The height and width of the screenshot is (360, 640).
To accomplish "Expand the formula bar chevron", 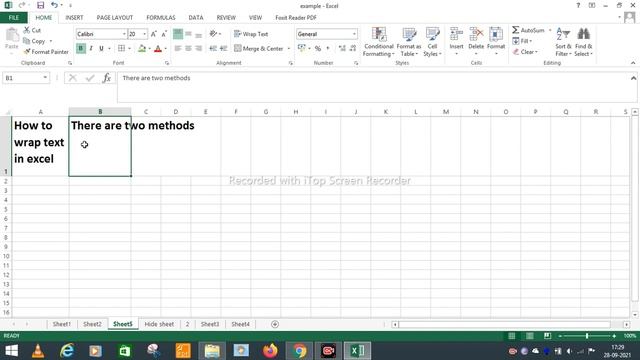I will pos(633,78).
